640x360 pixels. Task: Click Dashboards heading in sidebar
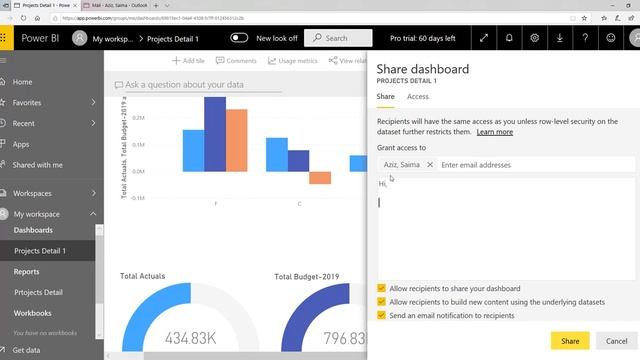(x=33, y=230)
